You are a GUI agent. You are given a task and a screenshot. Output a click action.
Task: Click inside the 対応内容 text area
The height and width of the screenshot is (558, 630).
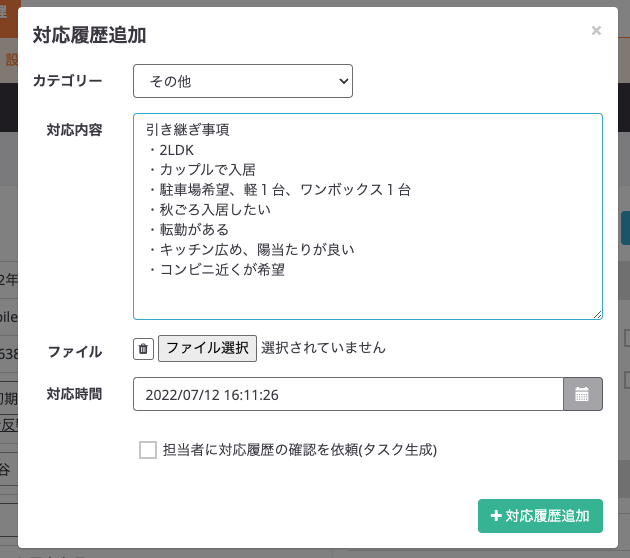368,217
